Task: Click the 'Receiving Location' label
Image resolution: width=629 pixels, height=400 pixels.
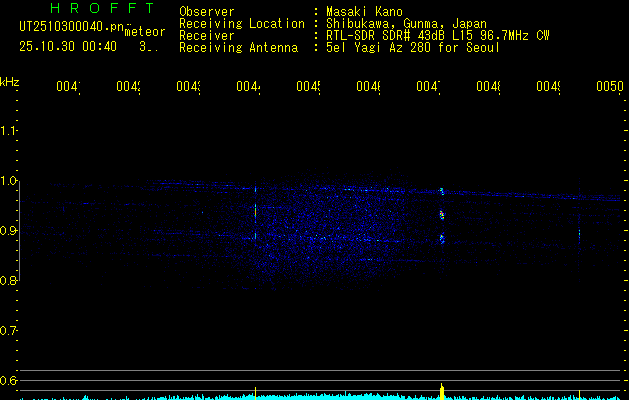Action: [x=242, y=24]
